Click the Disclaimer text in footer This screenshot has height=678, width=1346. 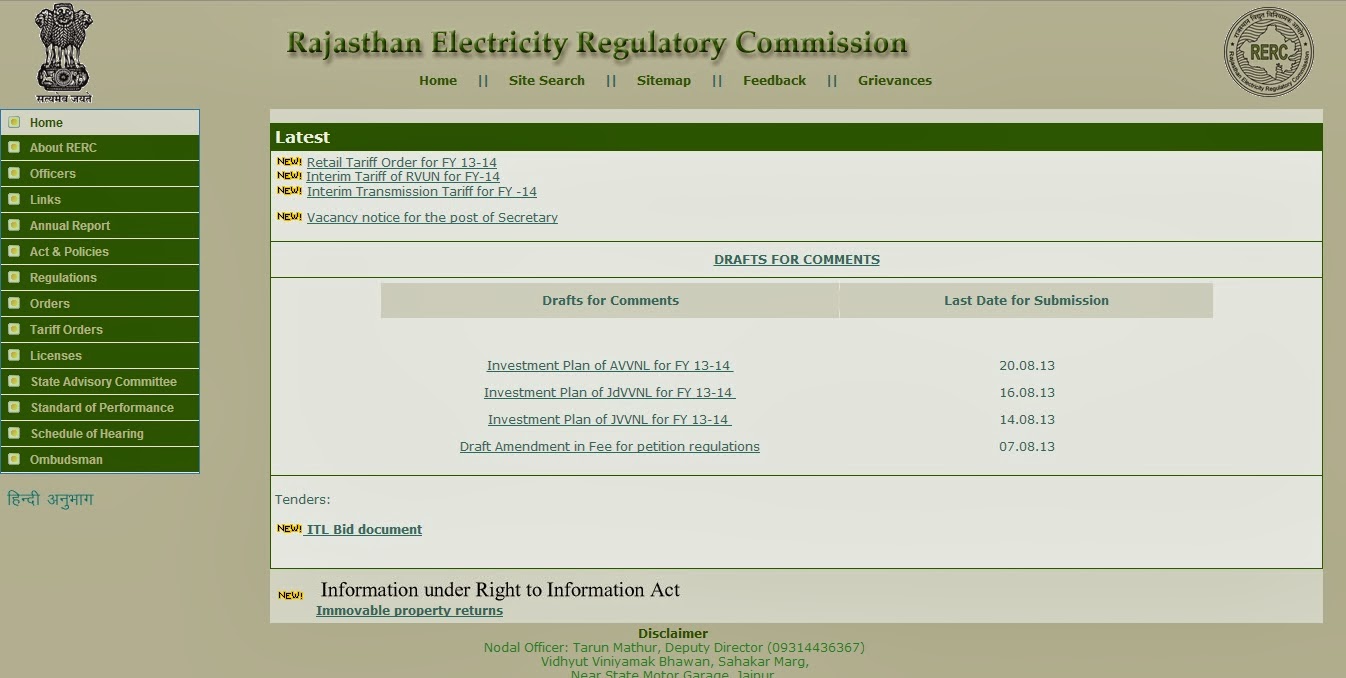point(673,633)
